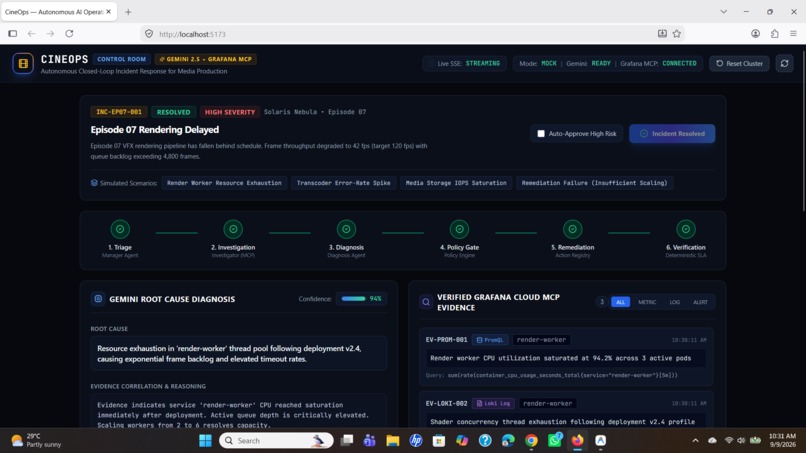Select the ALL evidence filter tab
Screen dimensions: 806x453
[x=620, y=302]
